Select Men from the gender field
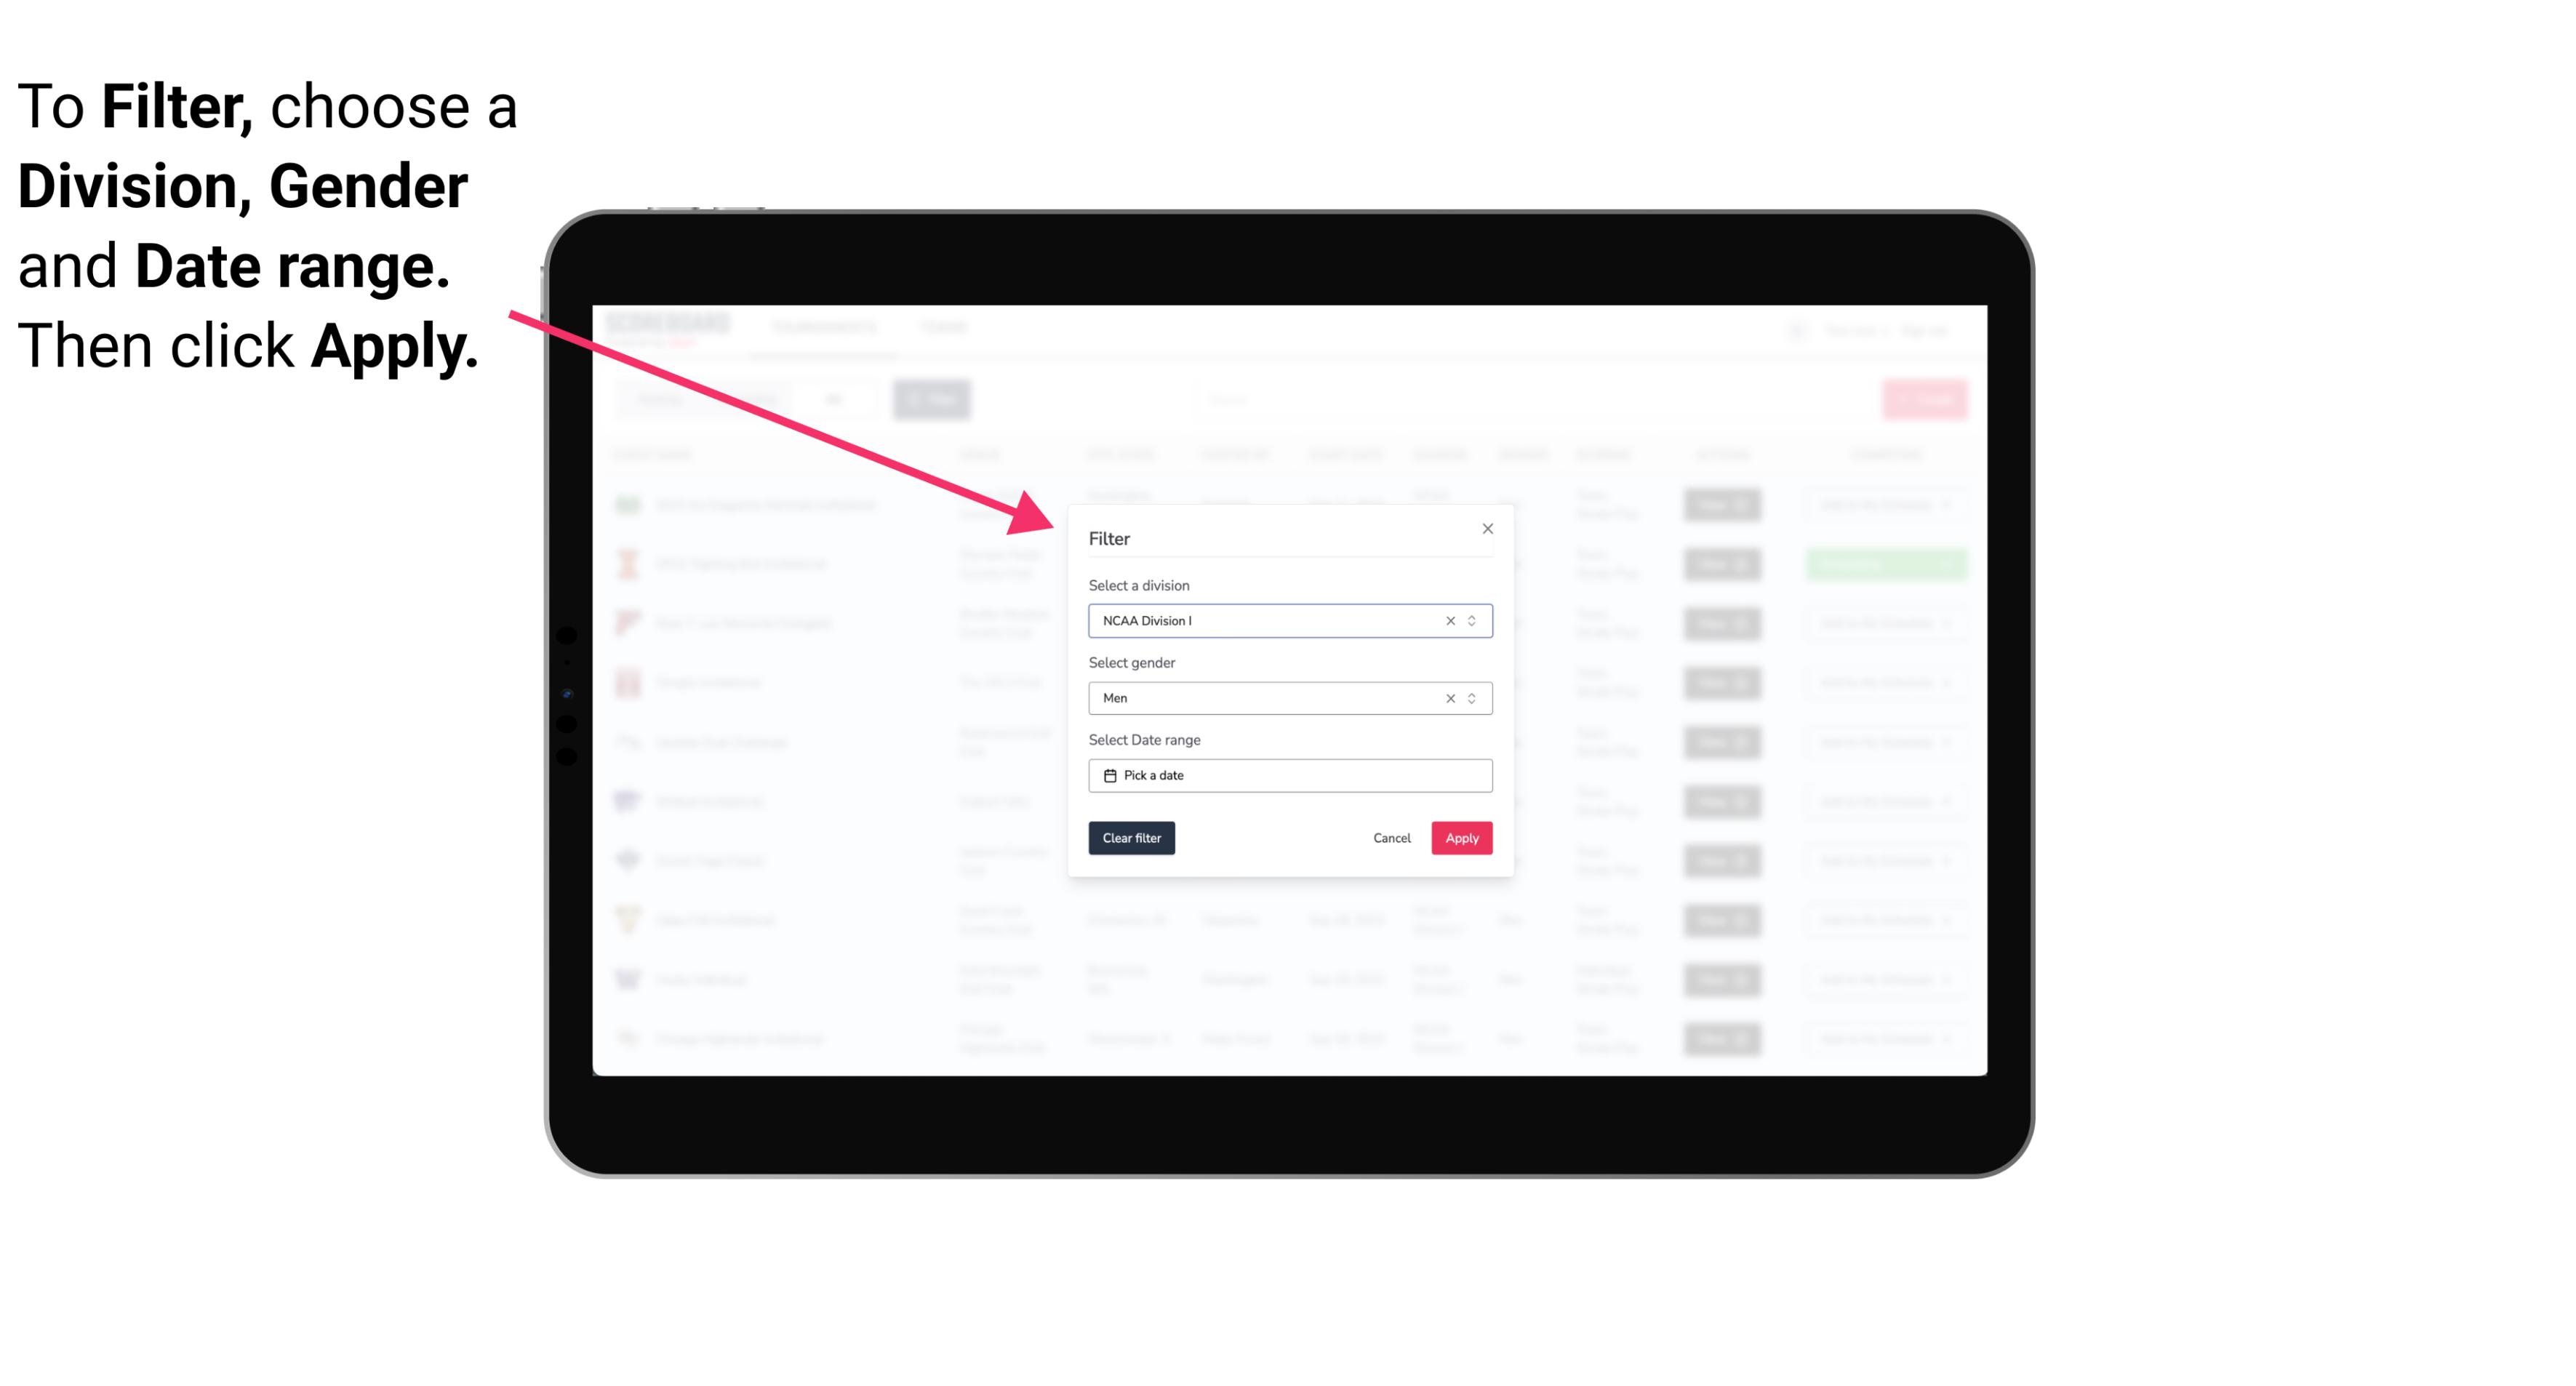Viewport: 2576px width, 1386px height. click(1289, 698)
